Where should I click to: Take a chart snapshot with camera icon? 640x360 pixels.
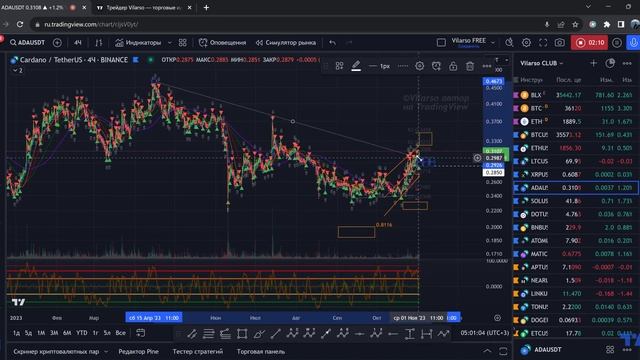560,42
